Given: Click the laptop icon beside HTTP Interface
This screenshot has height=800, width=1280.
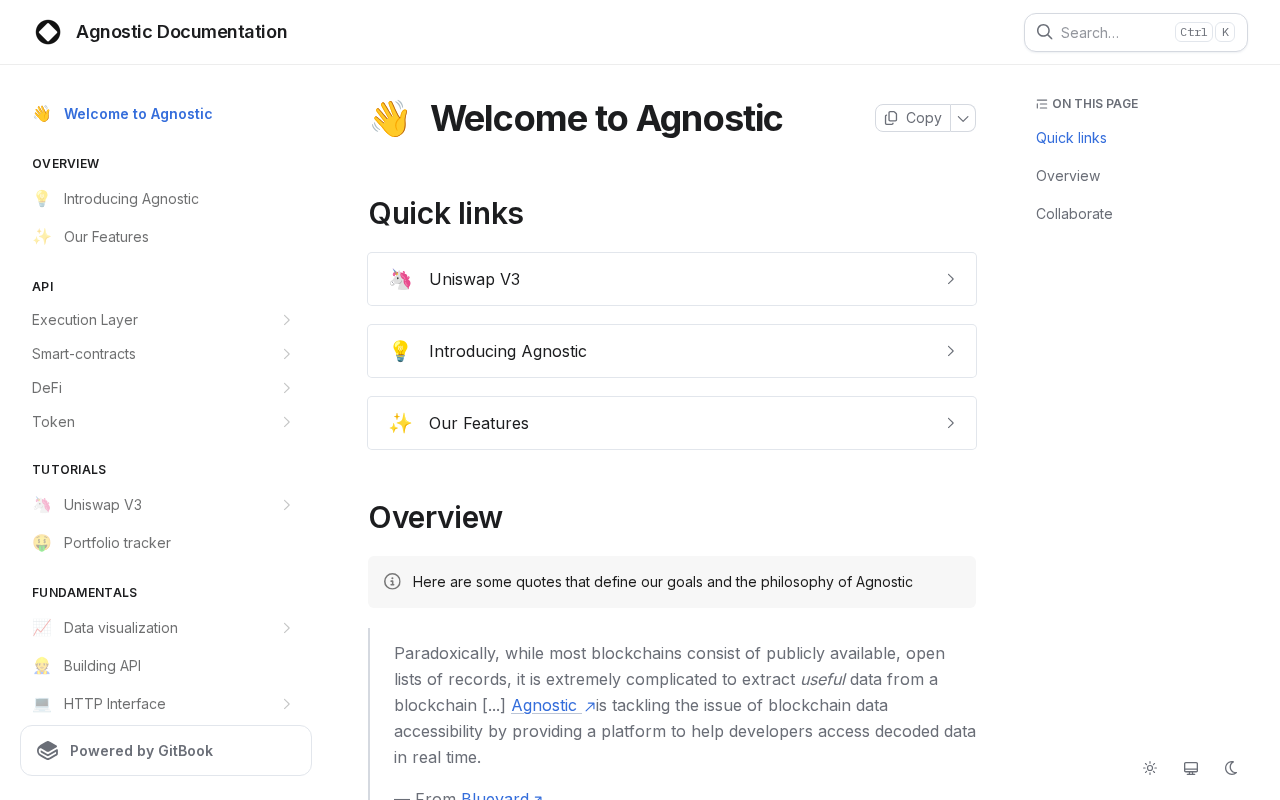Looking at the screenshot, I should pos(42,704).
